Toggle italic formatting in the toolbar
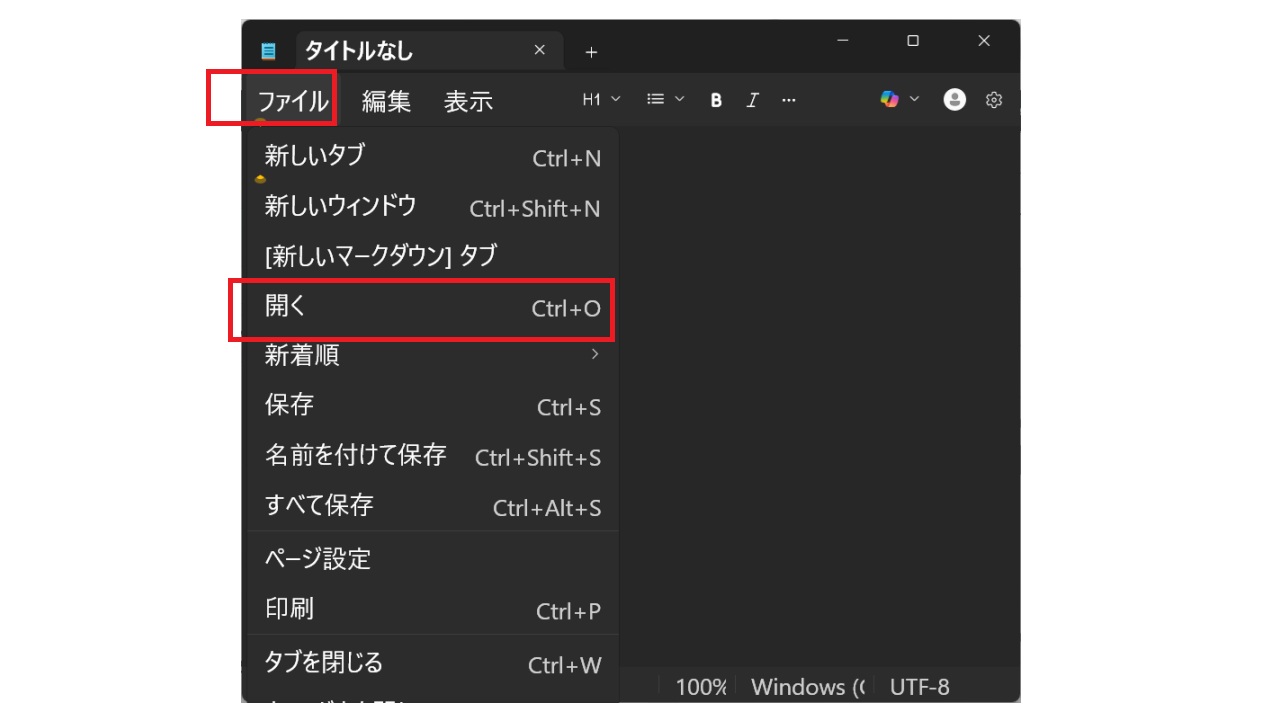Screen dimensions: 1280x720 point(753,100)
